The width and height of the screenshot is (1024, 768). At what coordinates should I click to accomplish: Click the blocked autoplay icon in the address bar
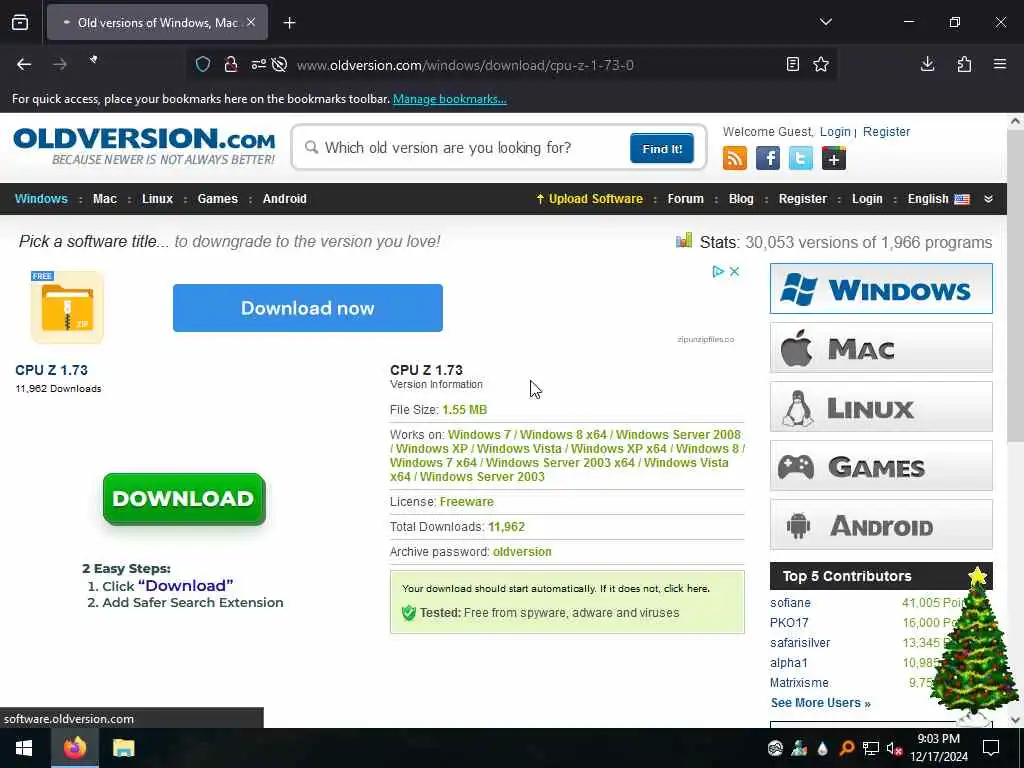(280, 64)
